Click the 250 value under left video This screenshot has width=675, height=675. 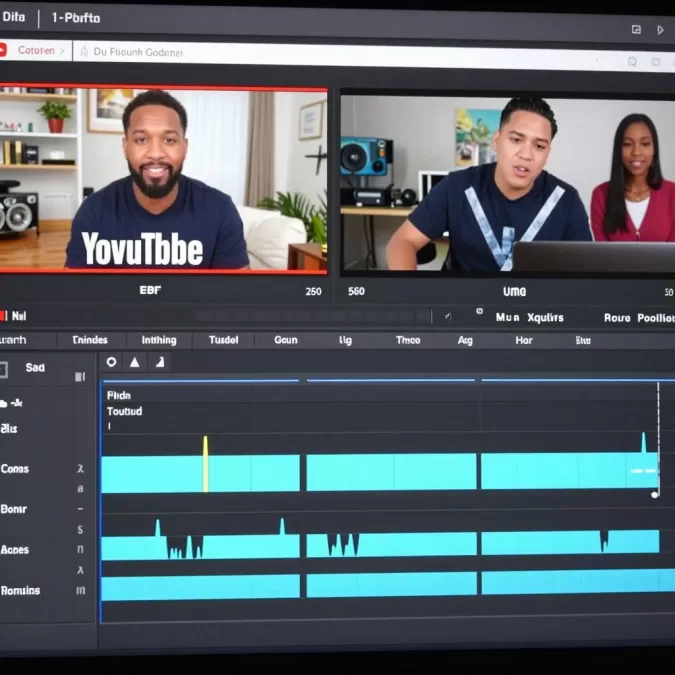[x=313, y=291]
